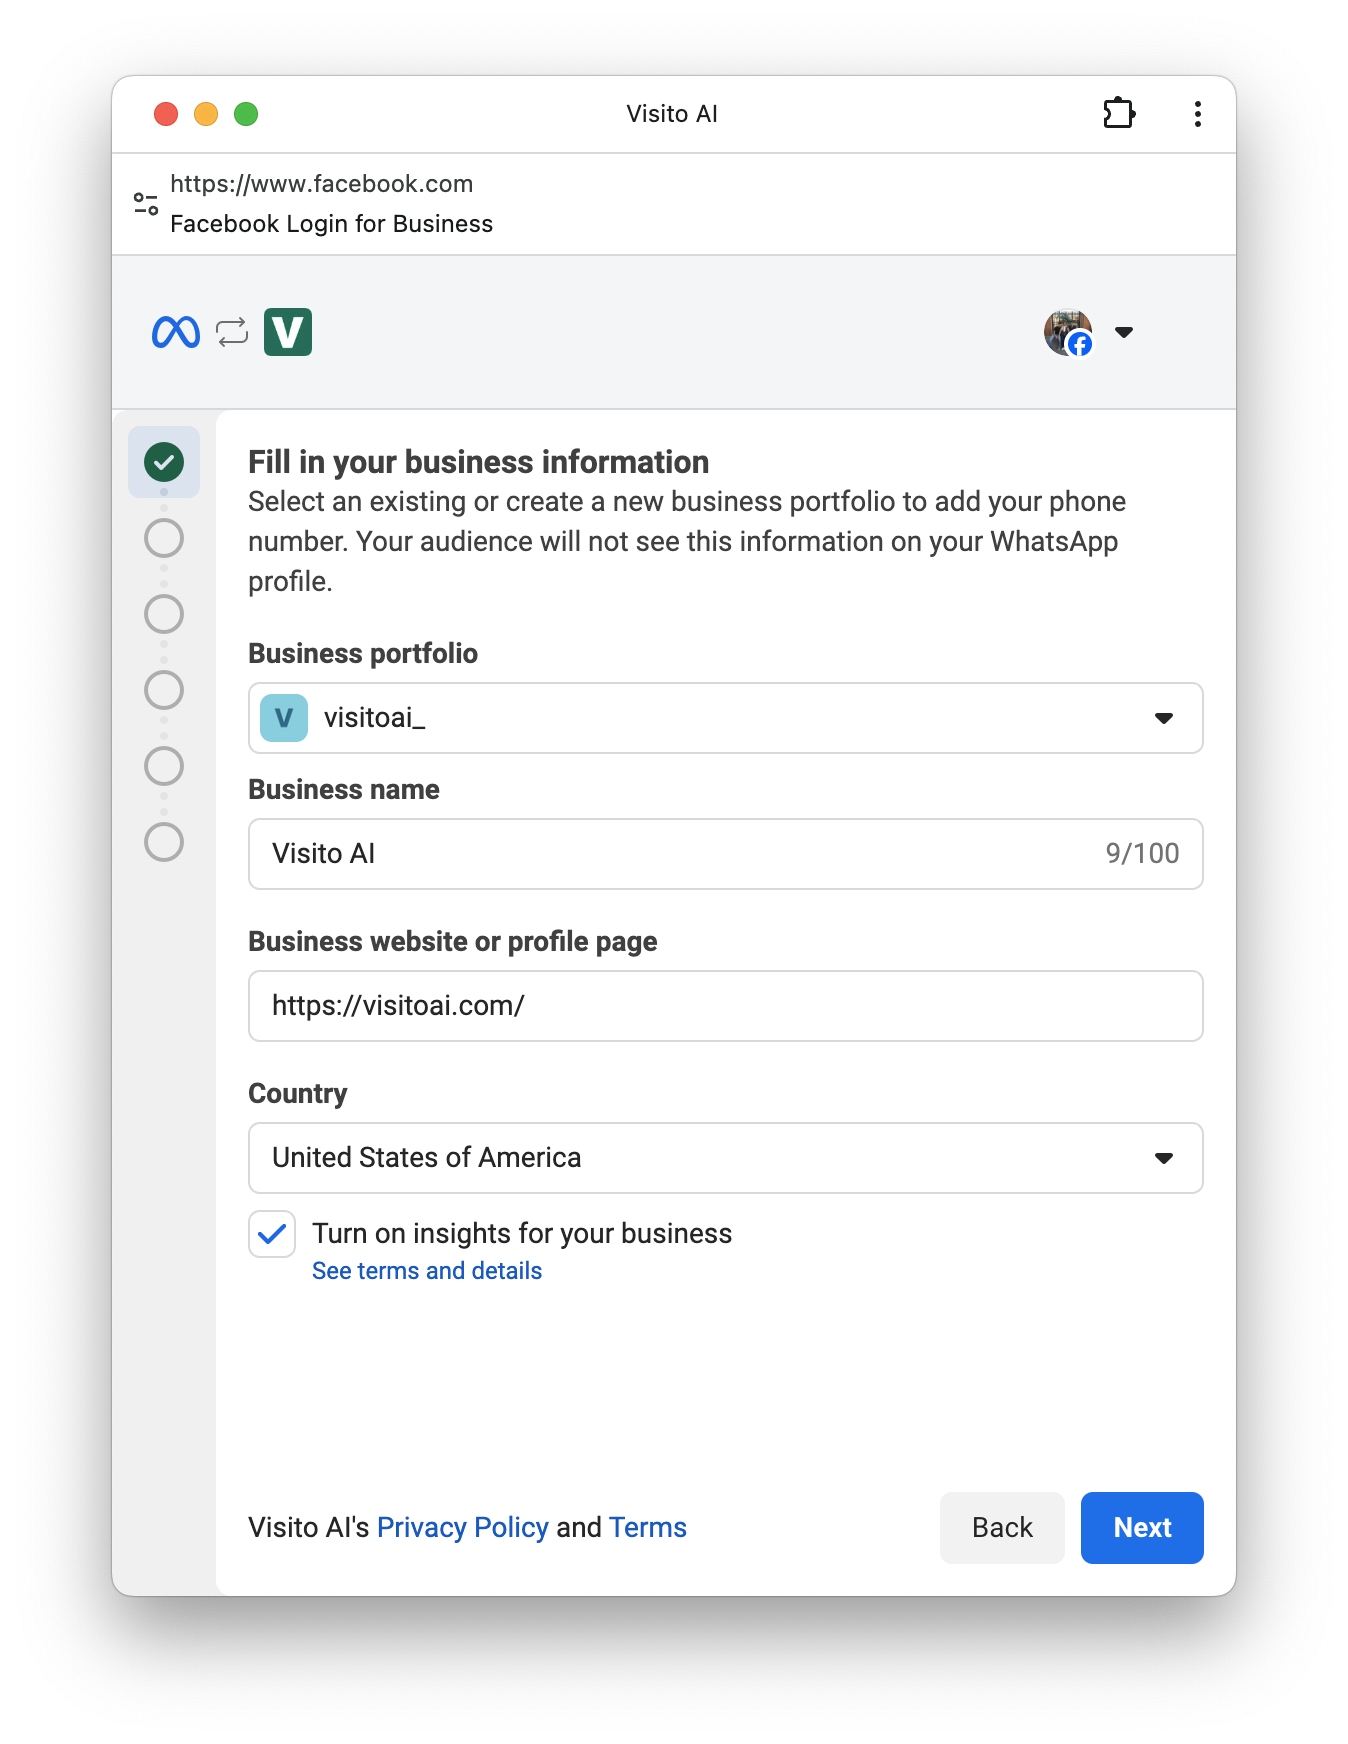Viewport: 1348px width, 1744px height.
Task: View site information controls icon
Action: [146, 204]
